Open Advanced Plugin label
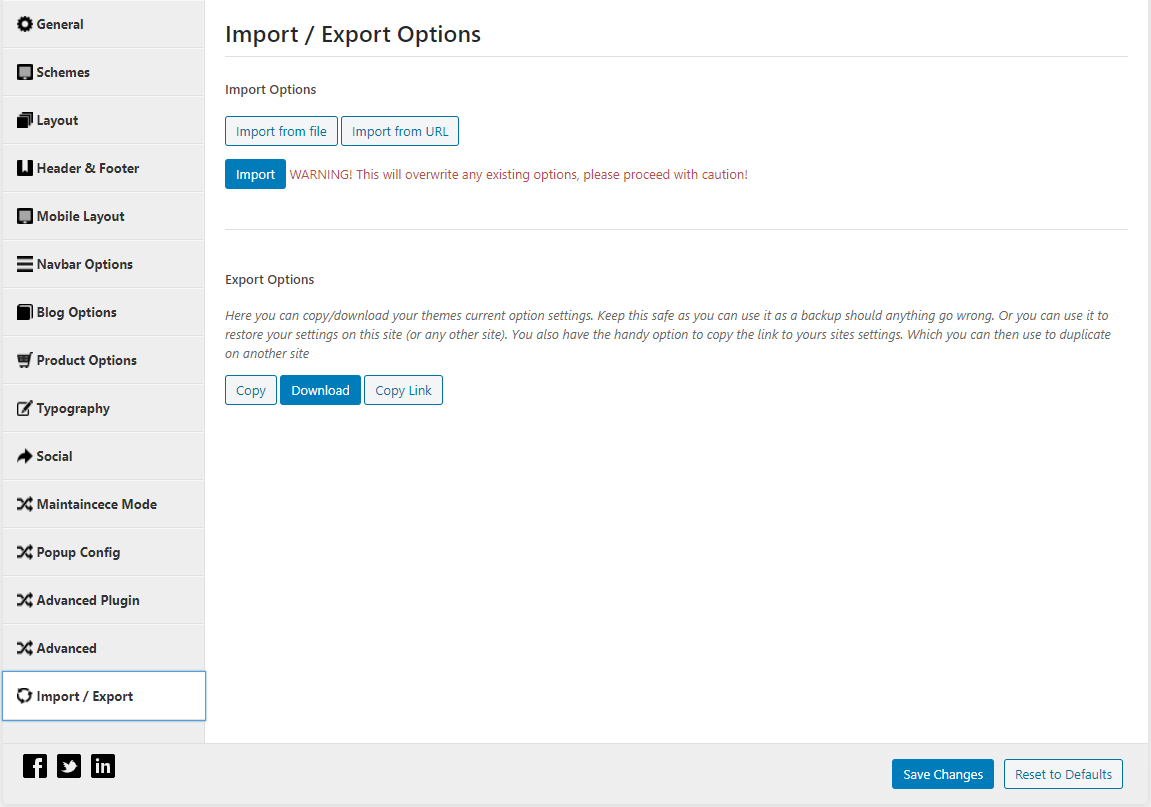This screenshot has width=1151, height=807. [88, 600]
